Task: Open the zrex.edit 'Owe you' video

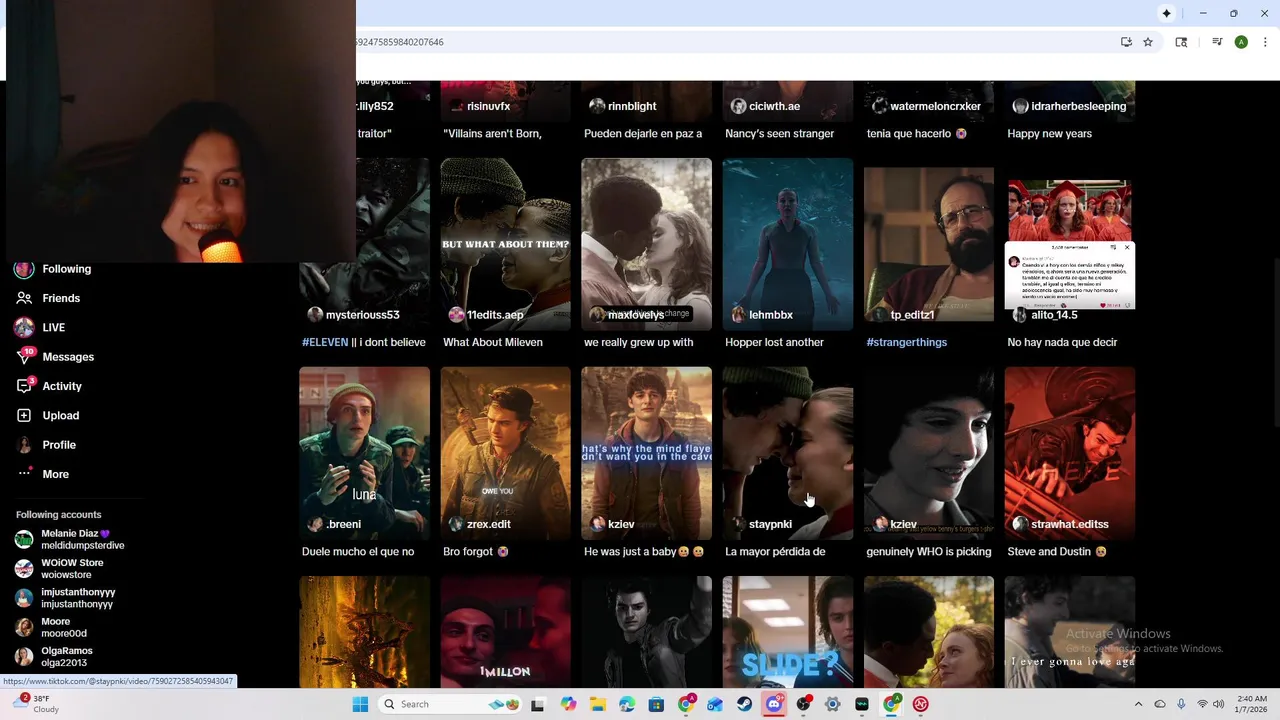Action: tap(506, 453)
